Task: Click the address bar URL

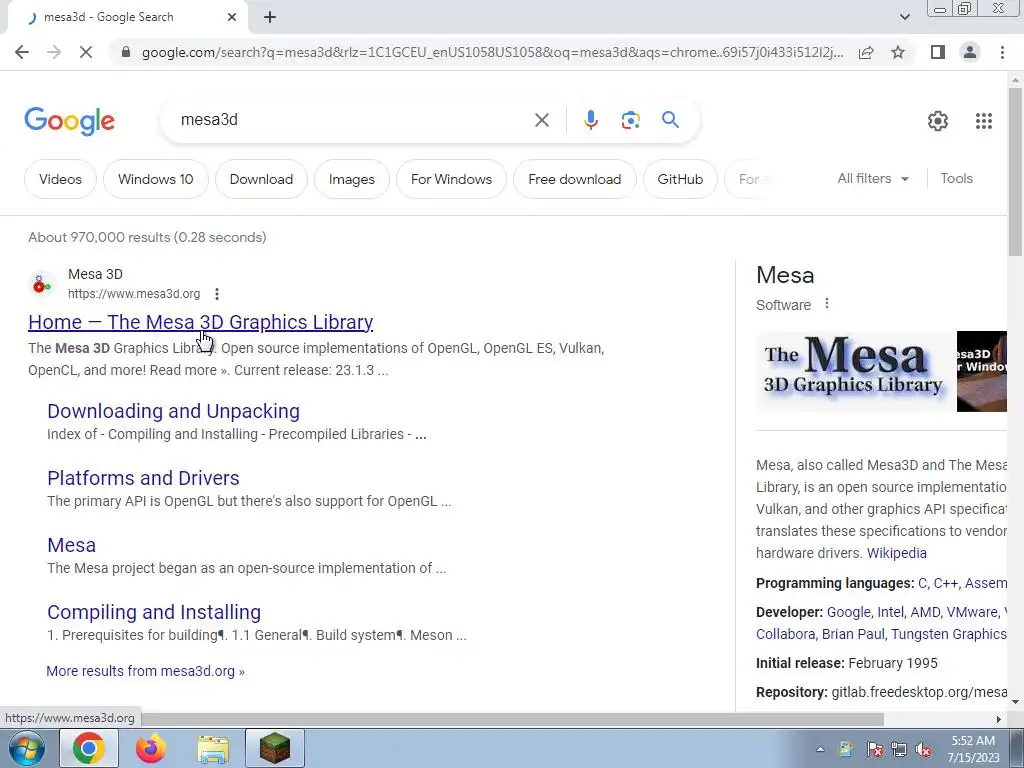Action: 492,52
